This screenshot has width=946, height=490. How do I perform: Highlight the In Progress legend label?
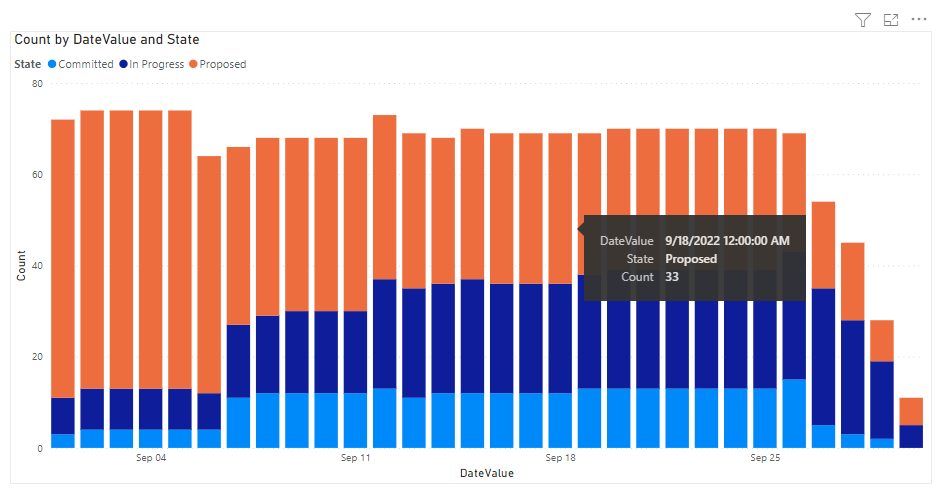(x=157, y=64)
